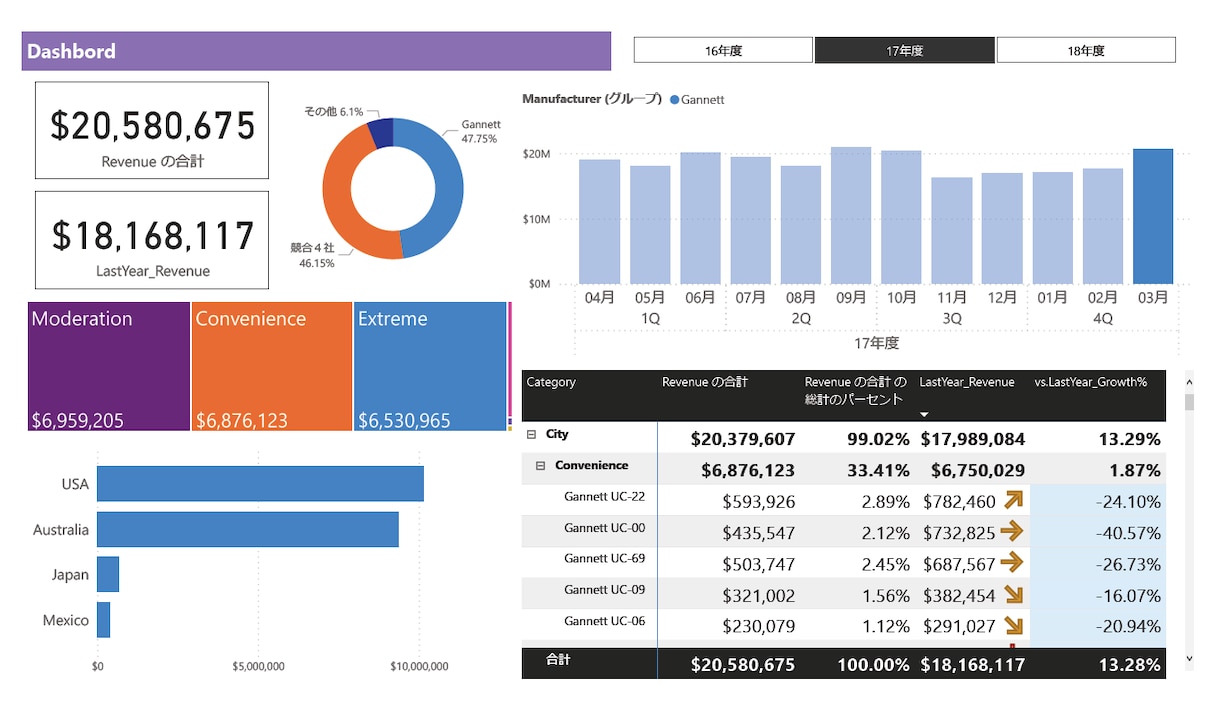The height and width of the screenshot is (705, 1220).
Task: Select the 16年度 year slicer
Action: (x=723, y=50)
